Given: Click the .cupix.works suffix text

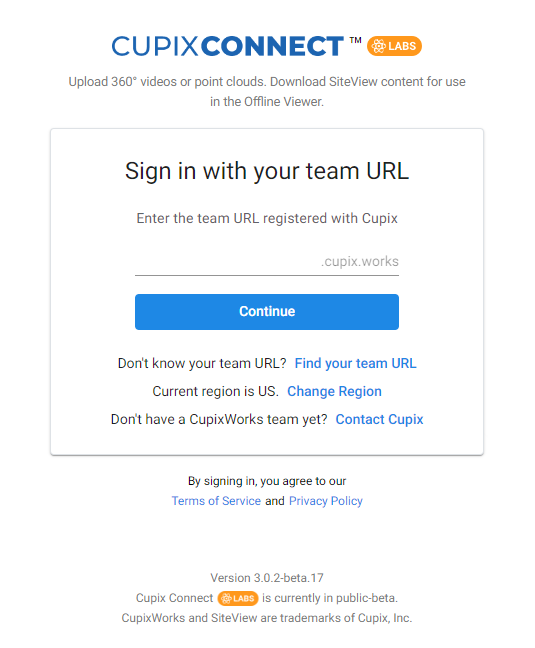Looking at the screenshot, I should pos(360,262).
